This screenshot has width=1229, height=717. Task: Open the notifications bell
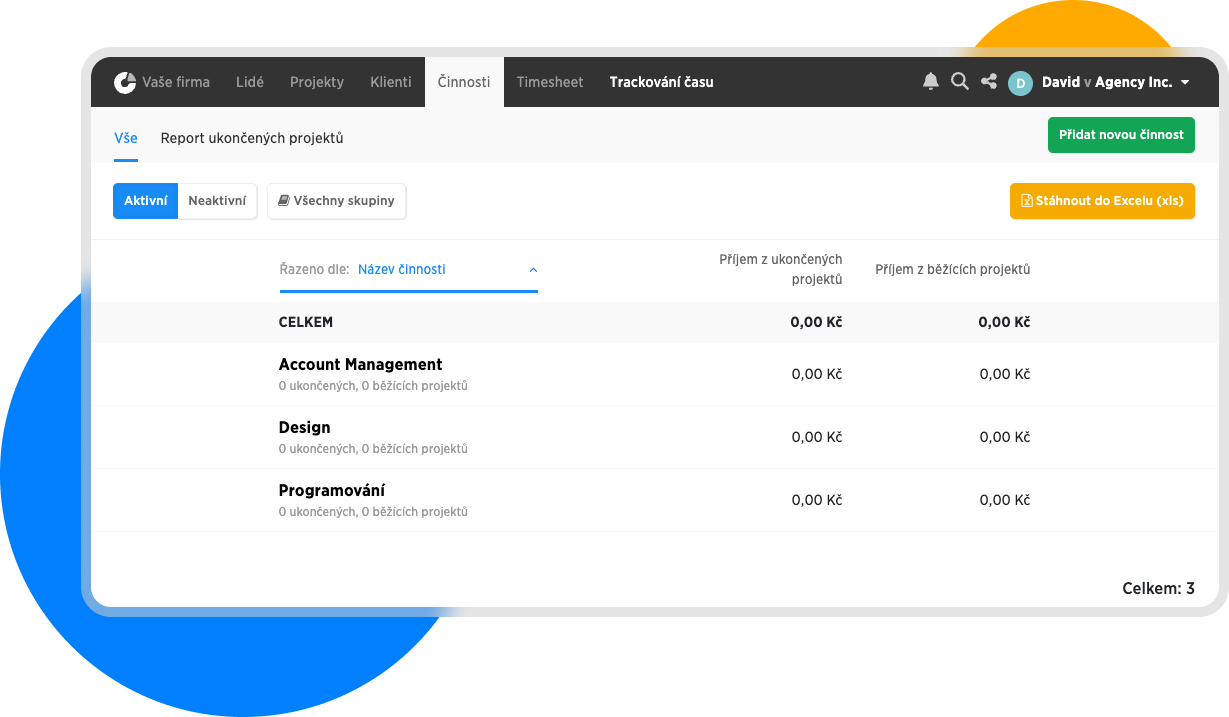coord(931,82)
